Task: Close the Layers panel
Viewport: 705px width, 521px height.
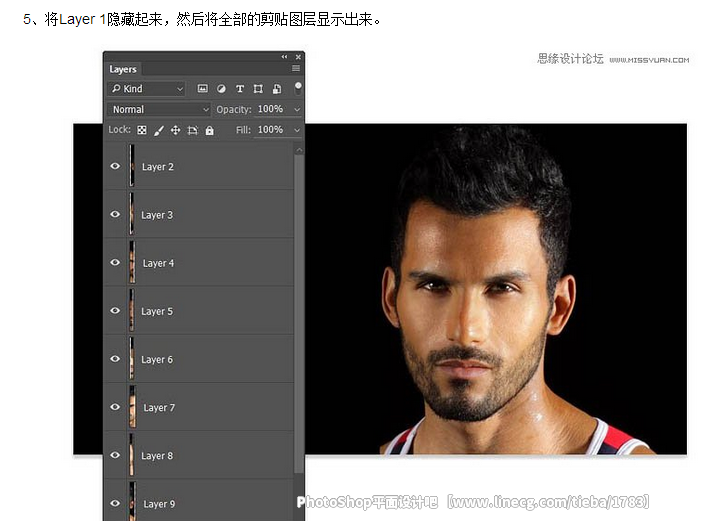Action: pos(298,57)
